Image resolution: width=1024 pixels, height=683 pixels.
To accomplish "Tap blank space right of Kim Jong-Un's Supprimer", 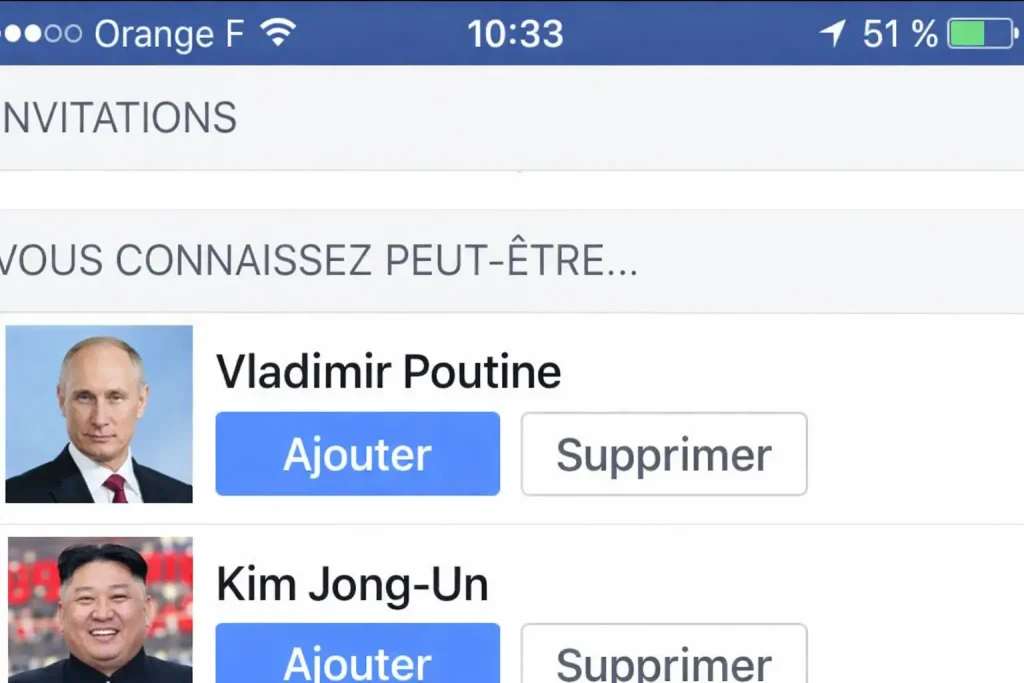I will pos(915,655).
